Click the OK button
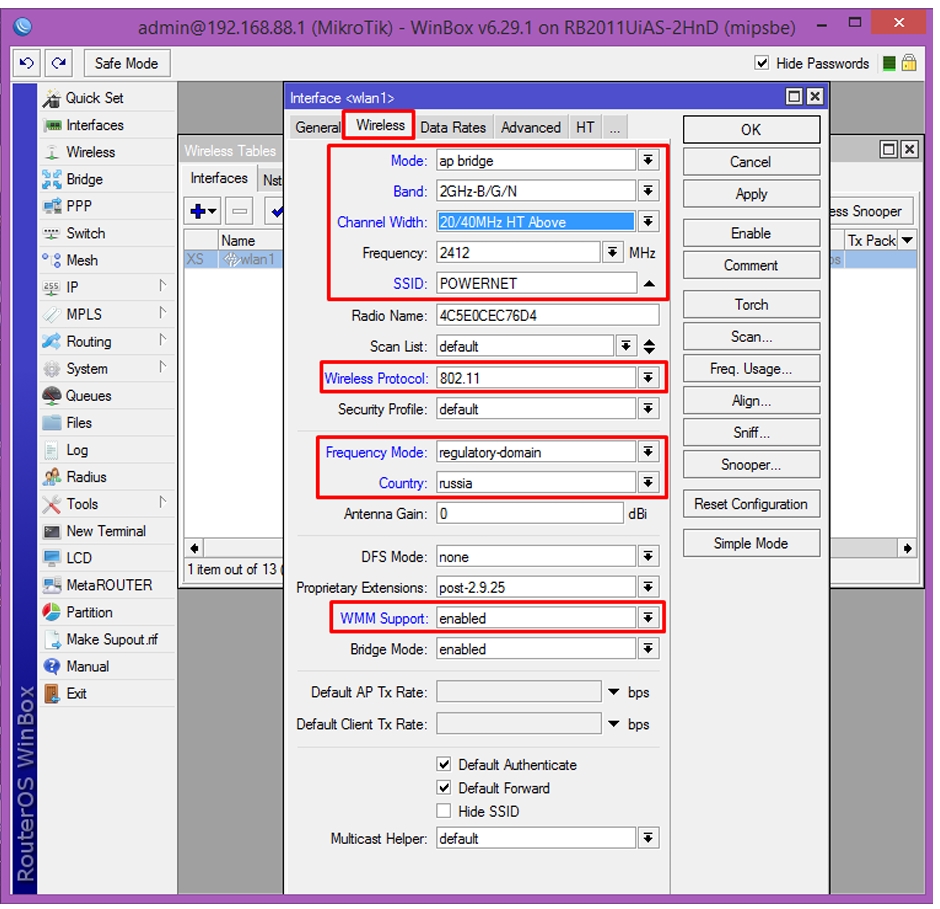940x909 pixels. (x=751, y=130)
